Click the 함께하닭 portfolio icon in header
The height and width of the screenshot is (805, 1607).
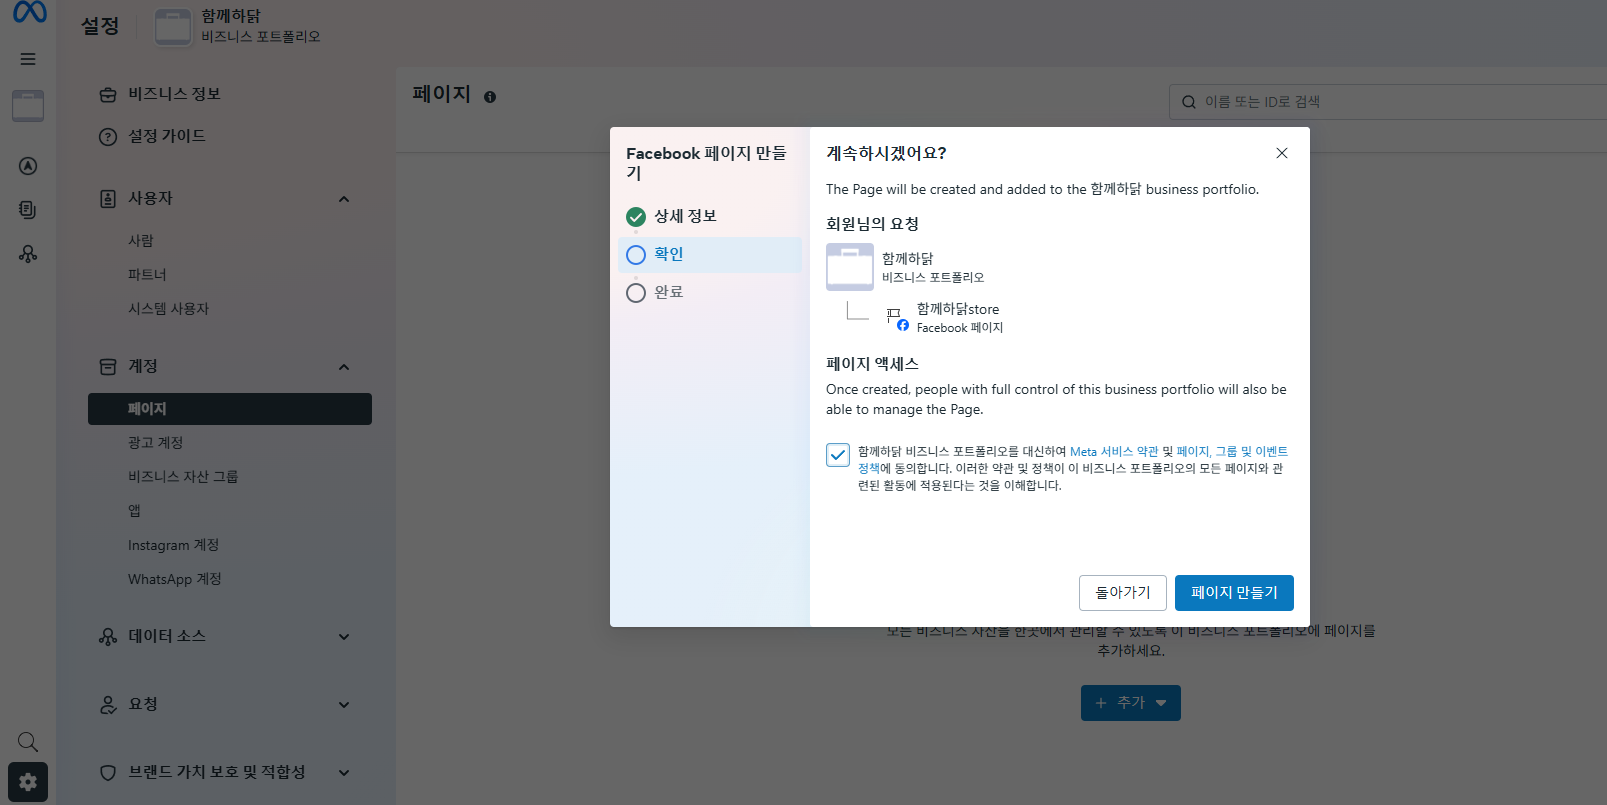pyautogui.click(x=173, y=27)
